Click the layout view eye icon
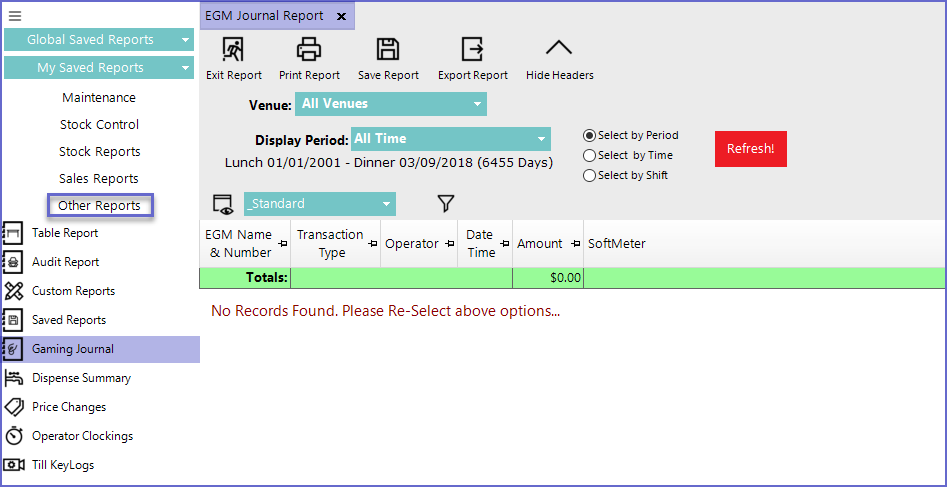The height and width of the screenshot is (487, 947). tap(222, 205)
